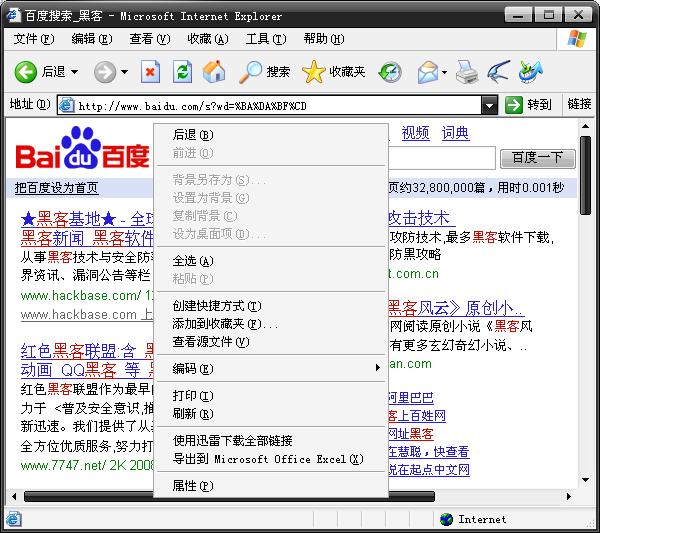
Task: Open the Search pane with the magnifier icon
Action: click(x=250, y=72)
